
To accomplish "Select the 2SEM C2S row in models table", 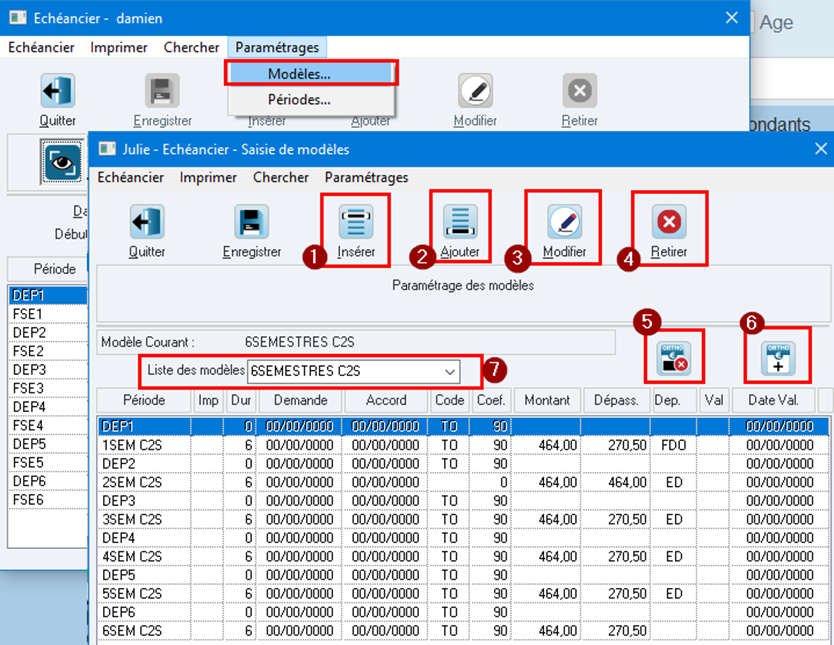I will 463,482.
